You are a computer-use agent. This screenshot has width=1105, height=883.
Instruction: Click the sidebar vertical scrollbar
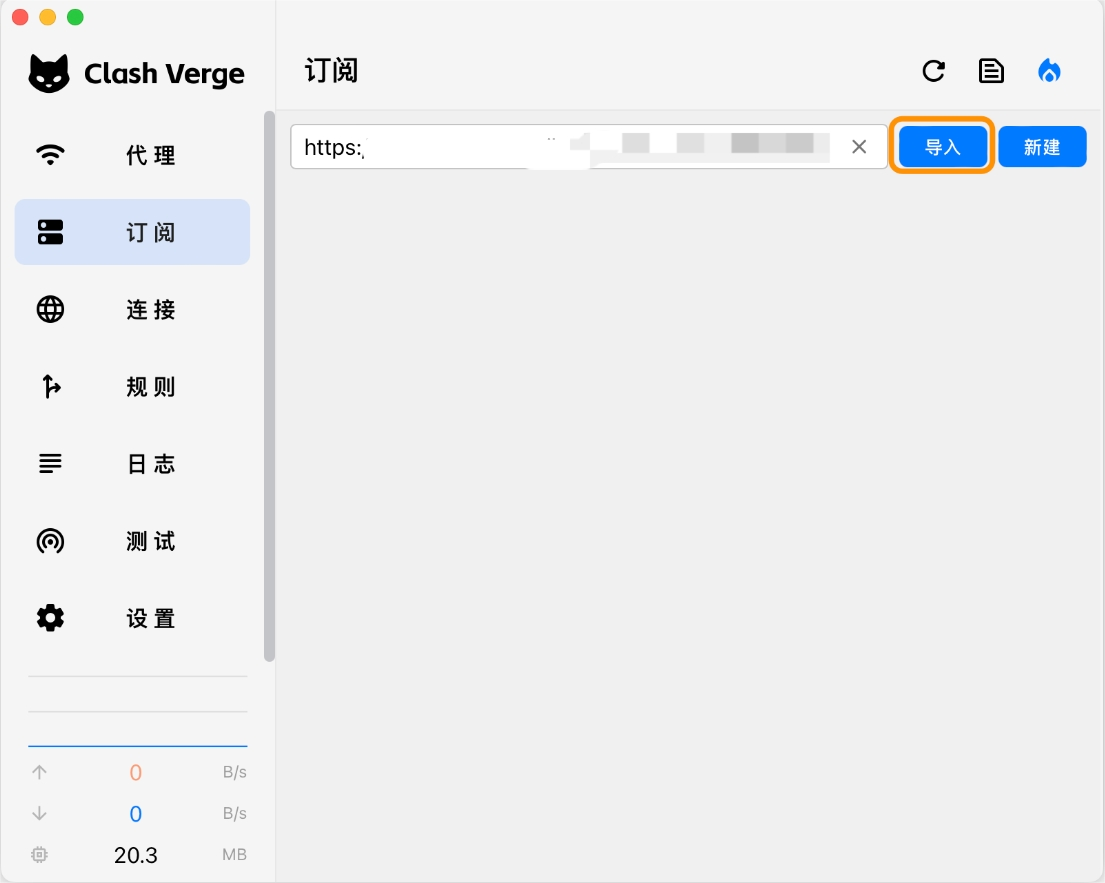coord(269,385)
